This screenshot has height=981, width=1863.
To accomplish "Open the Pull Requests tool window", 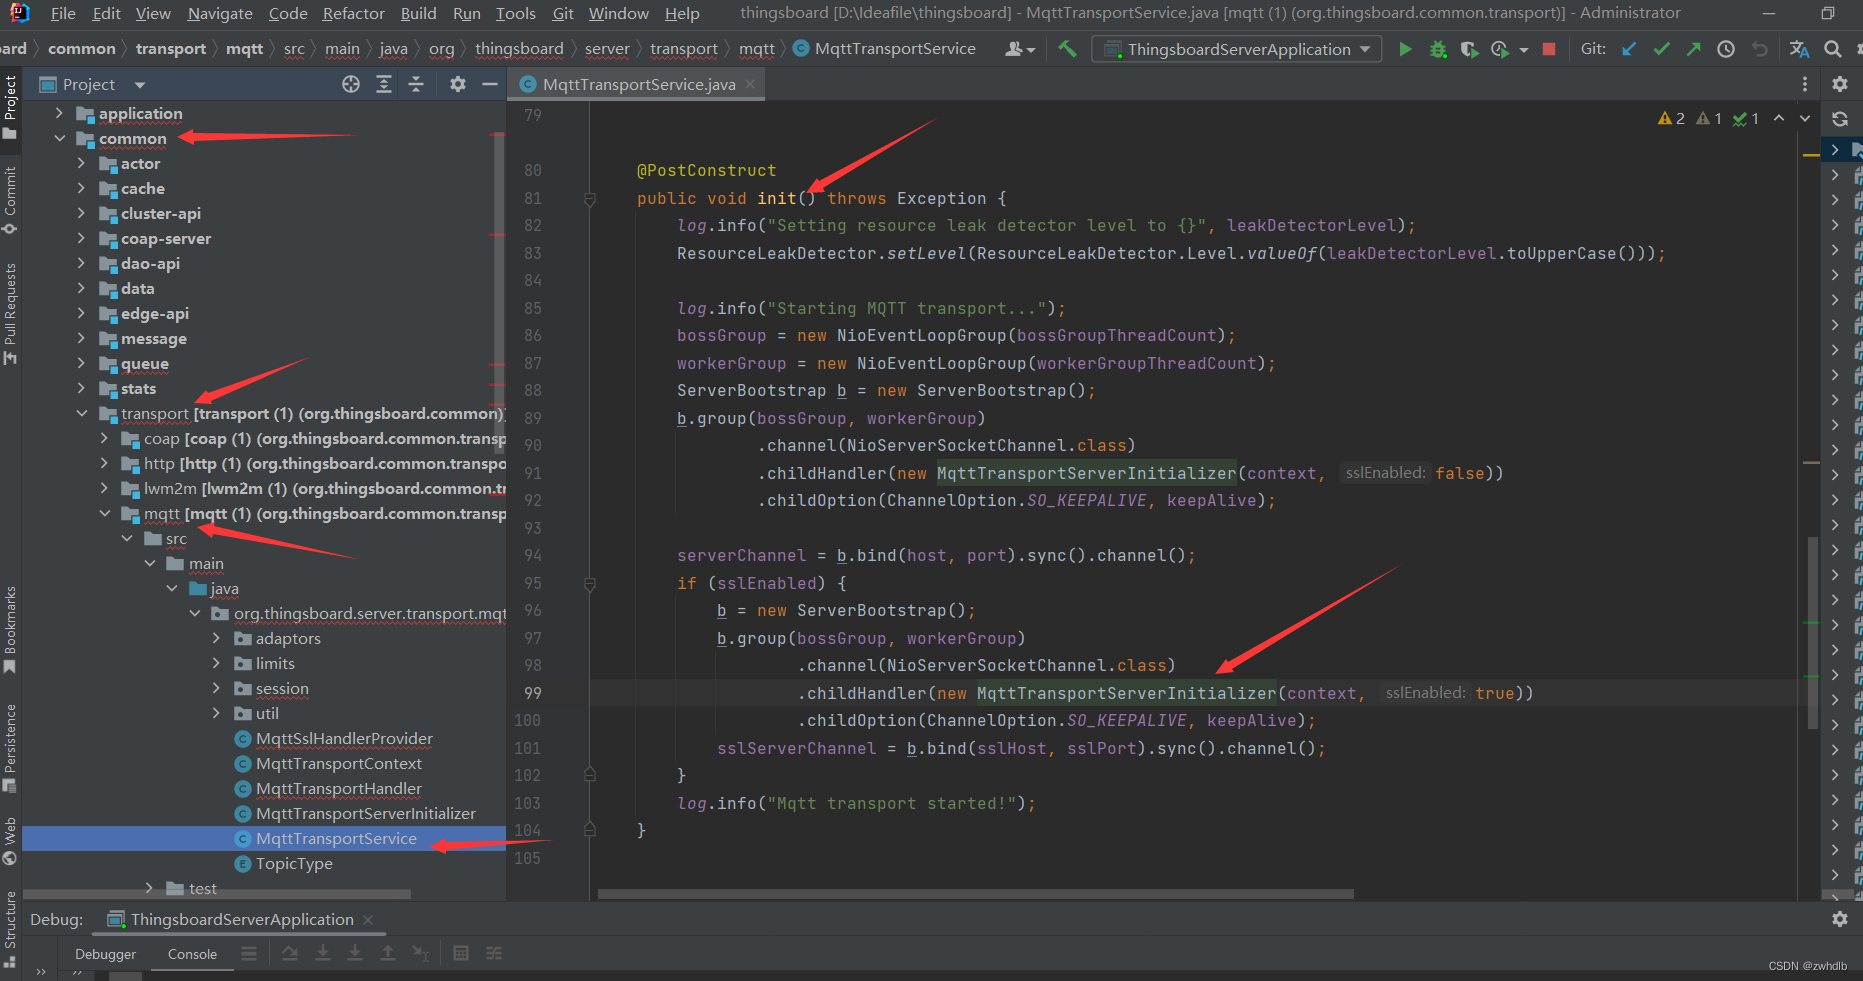I will point(10,313).
